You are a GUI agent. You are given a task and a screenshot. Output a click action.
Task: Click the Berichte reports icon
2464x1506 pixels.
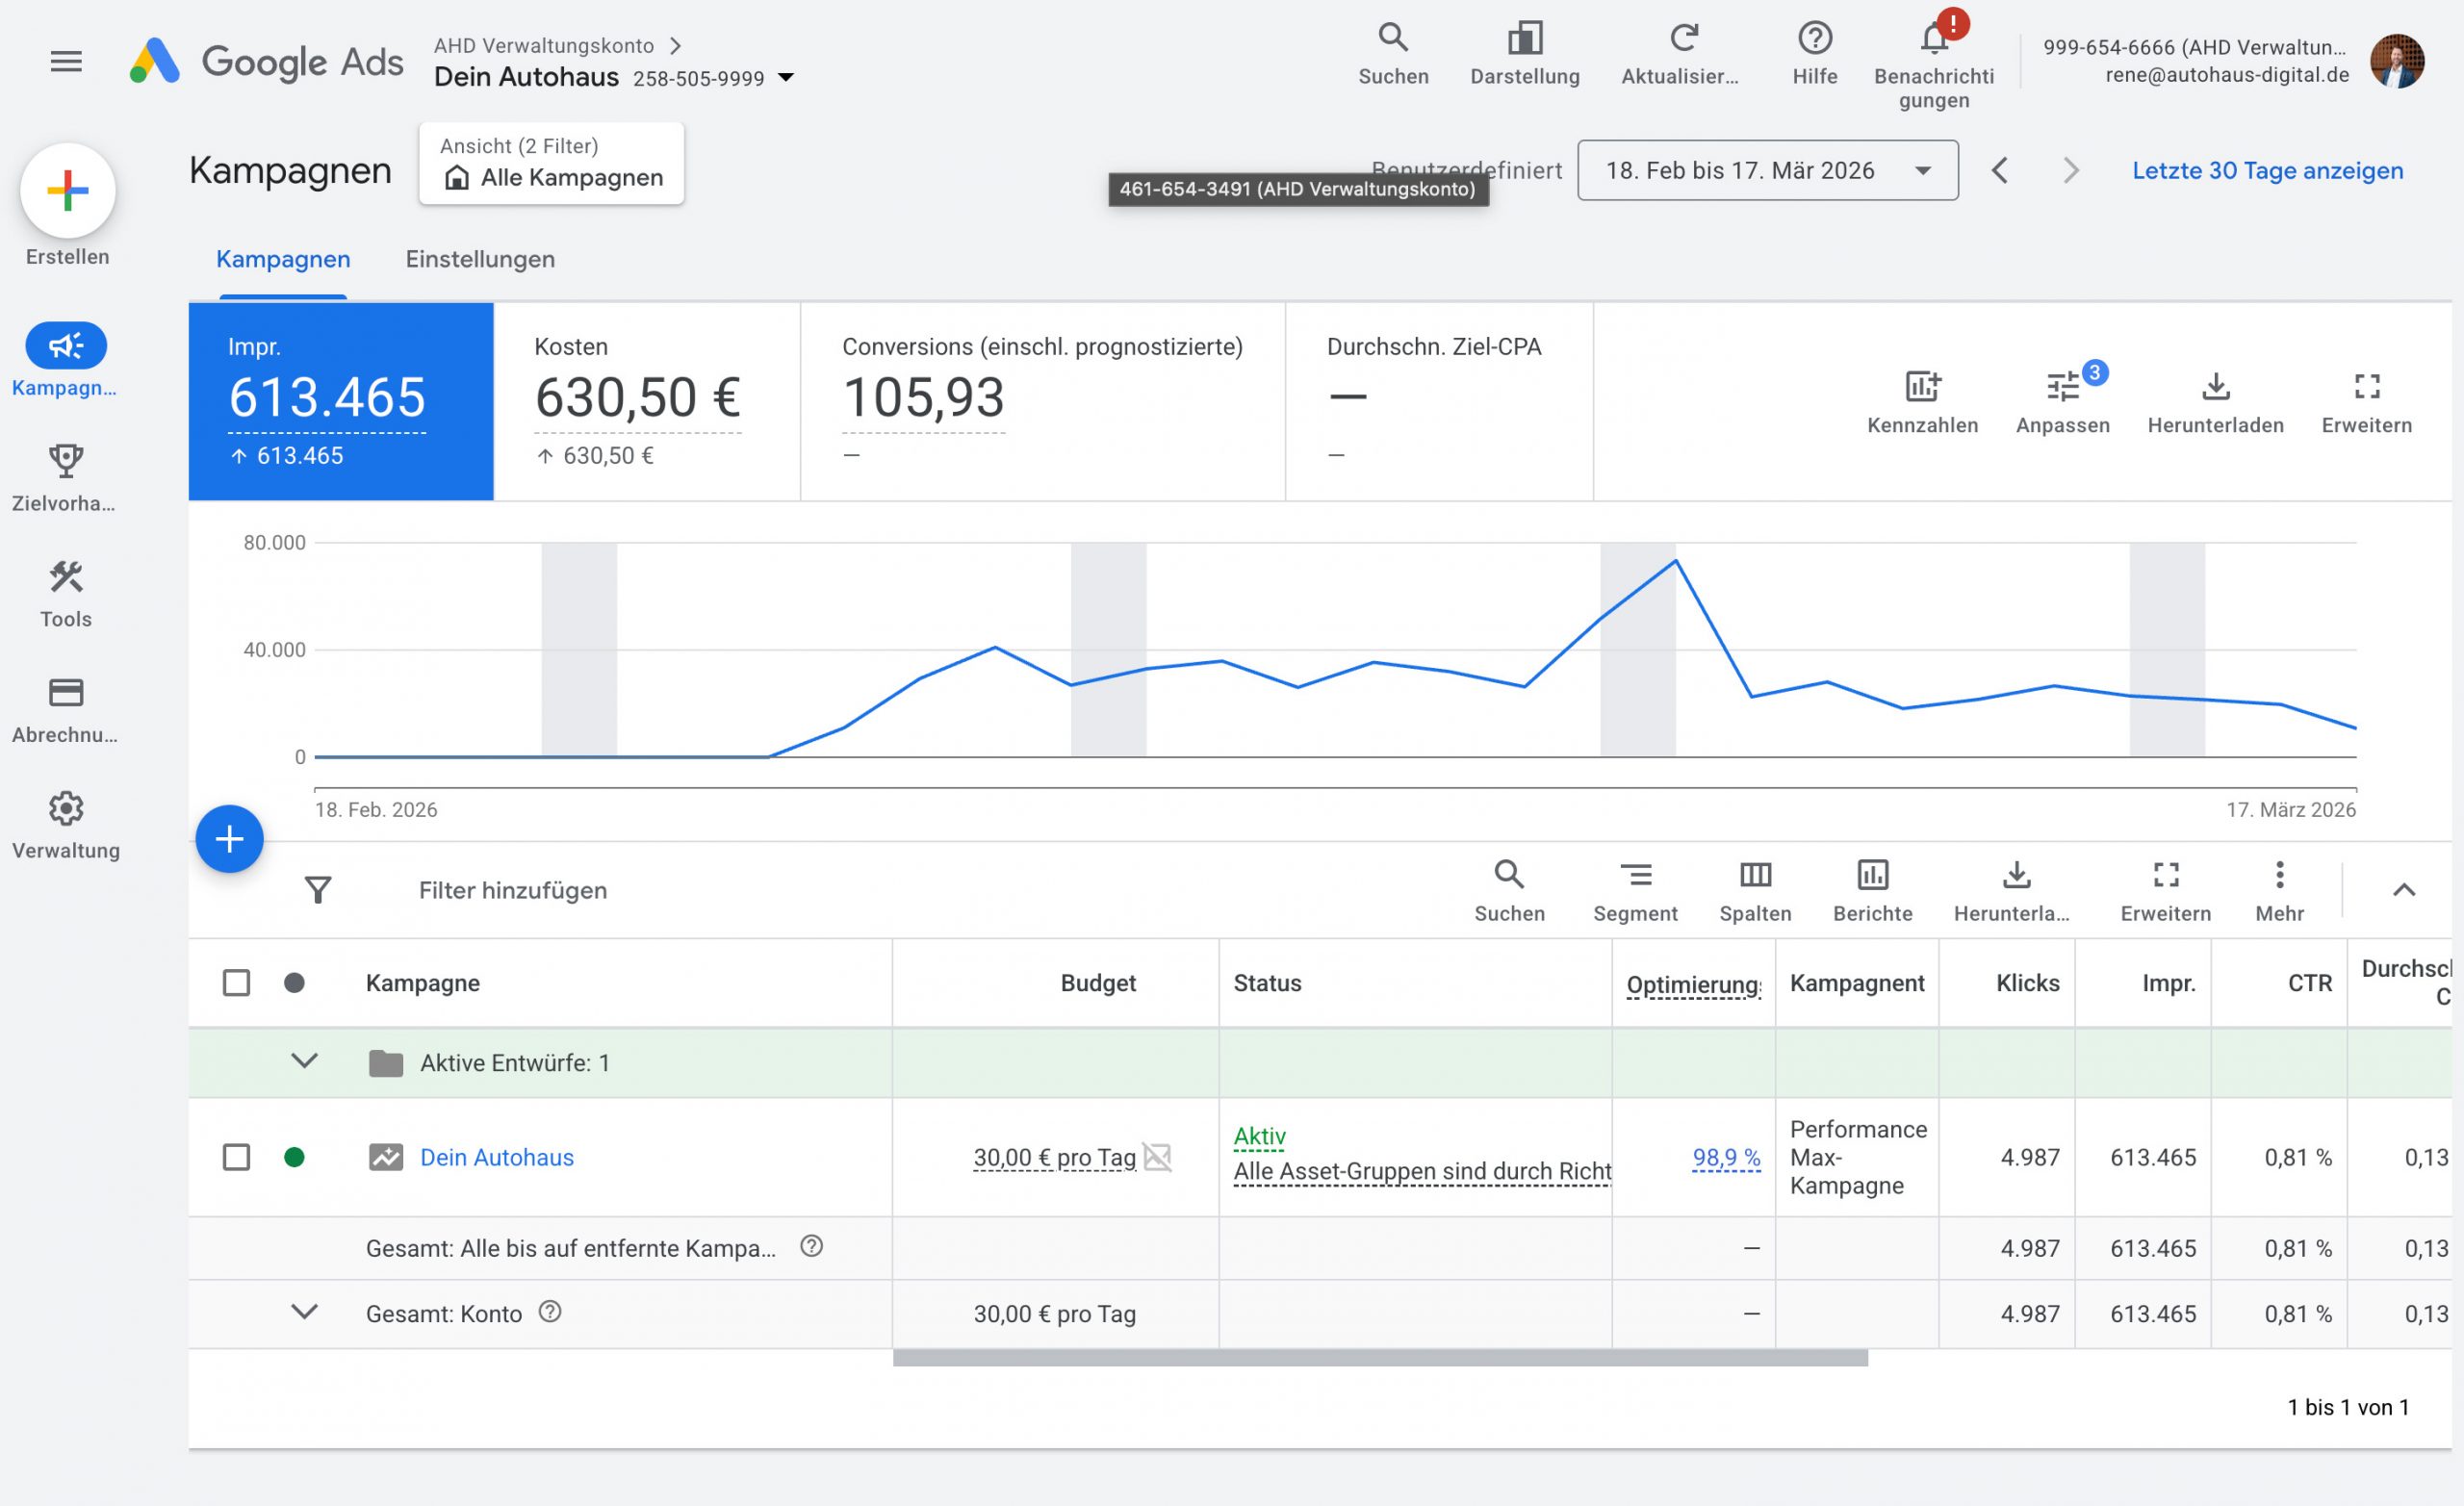point(1872,876)
